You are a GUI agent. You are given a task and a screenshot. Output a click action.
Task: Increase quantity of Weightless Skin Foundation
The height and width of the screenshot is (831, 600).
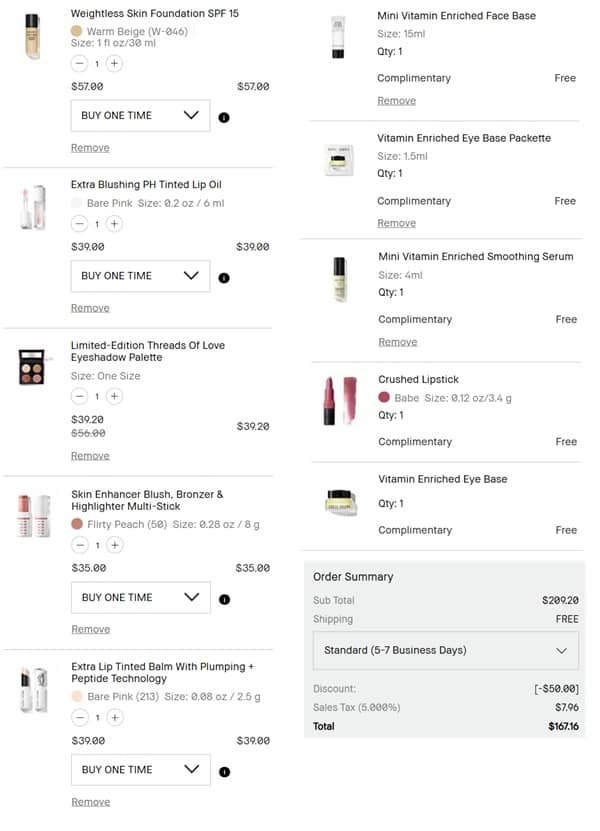pyautogui.click(x=115, y=64)
